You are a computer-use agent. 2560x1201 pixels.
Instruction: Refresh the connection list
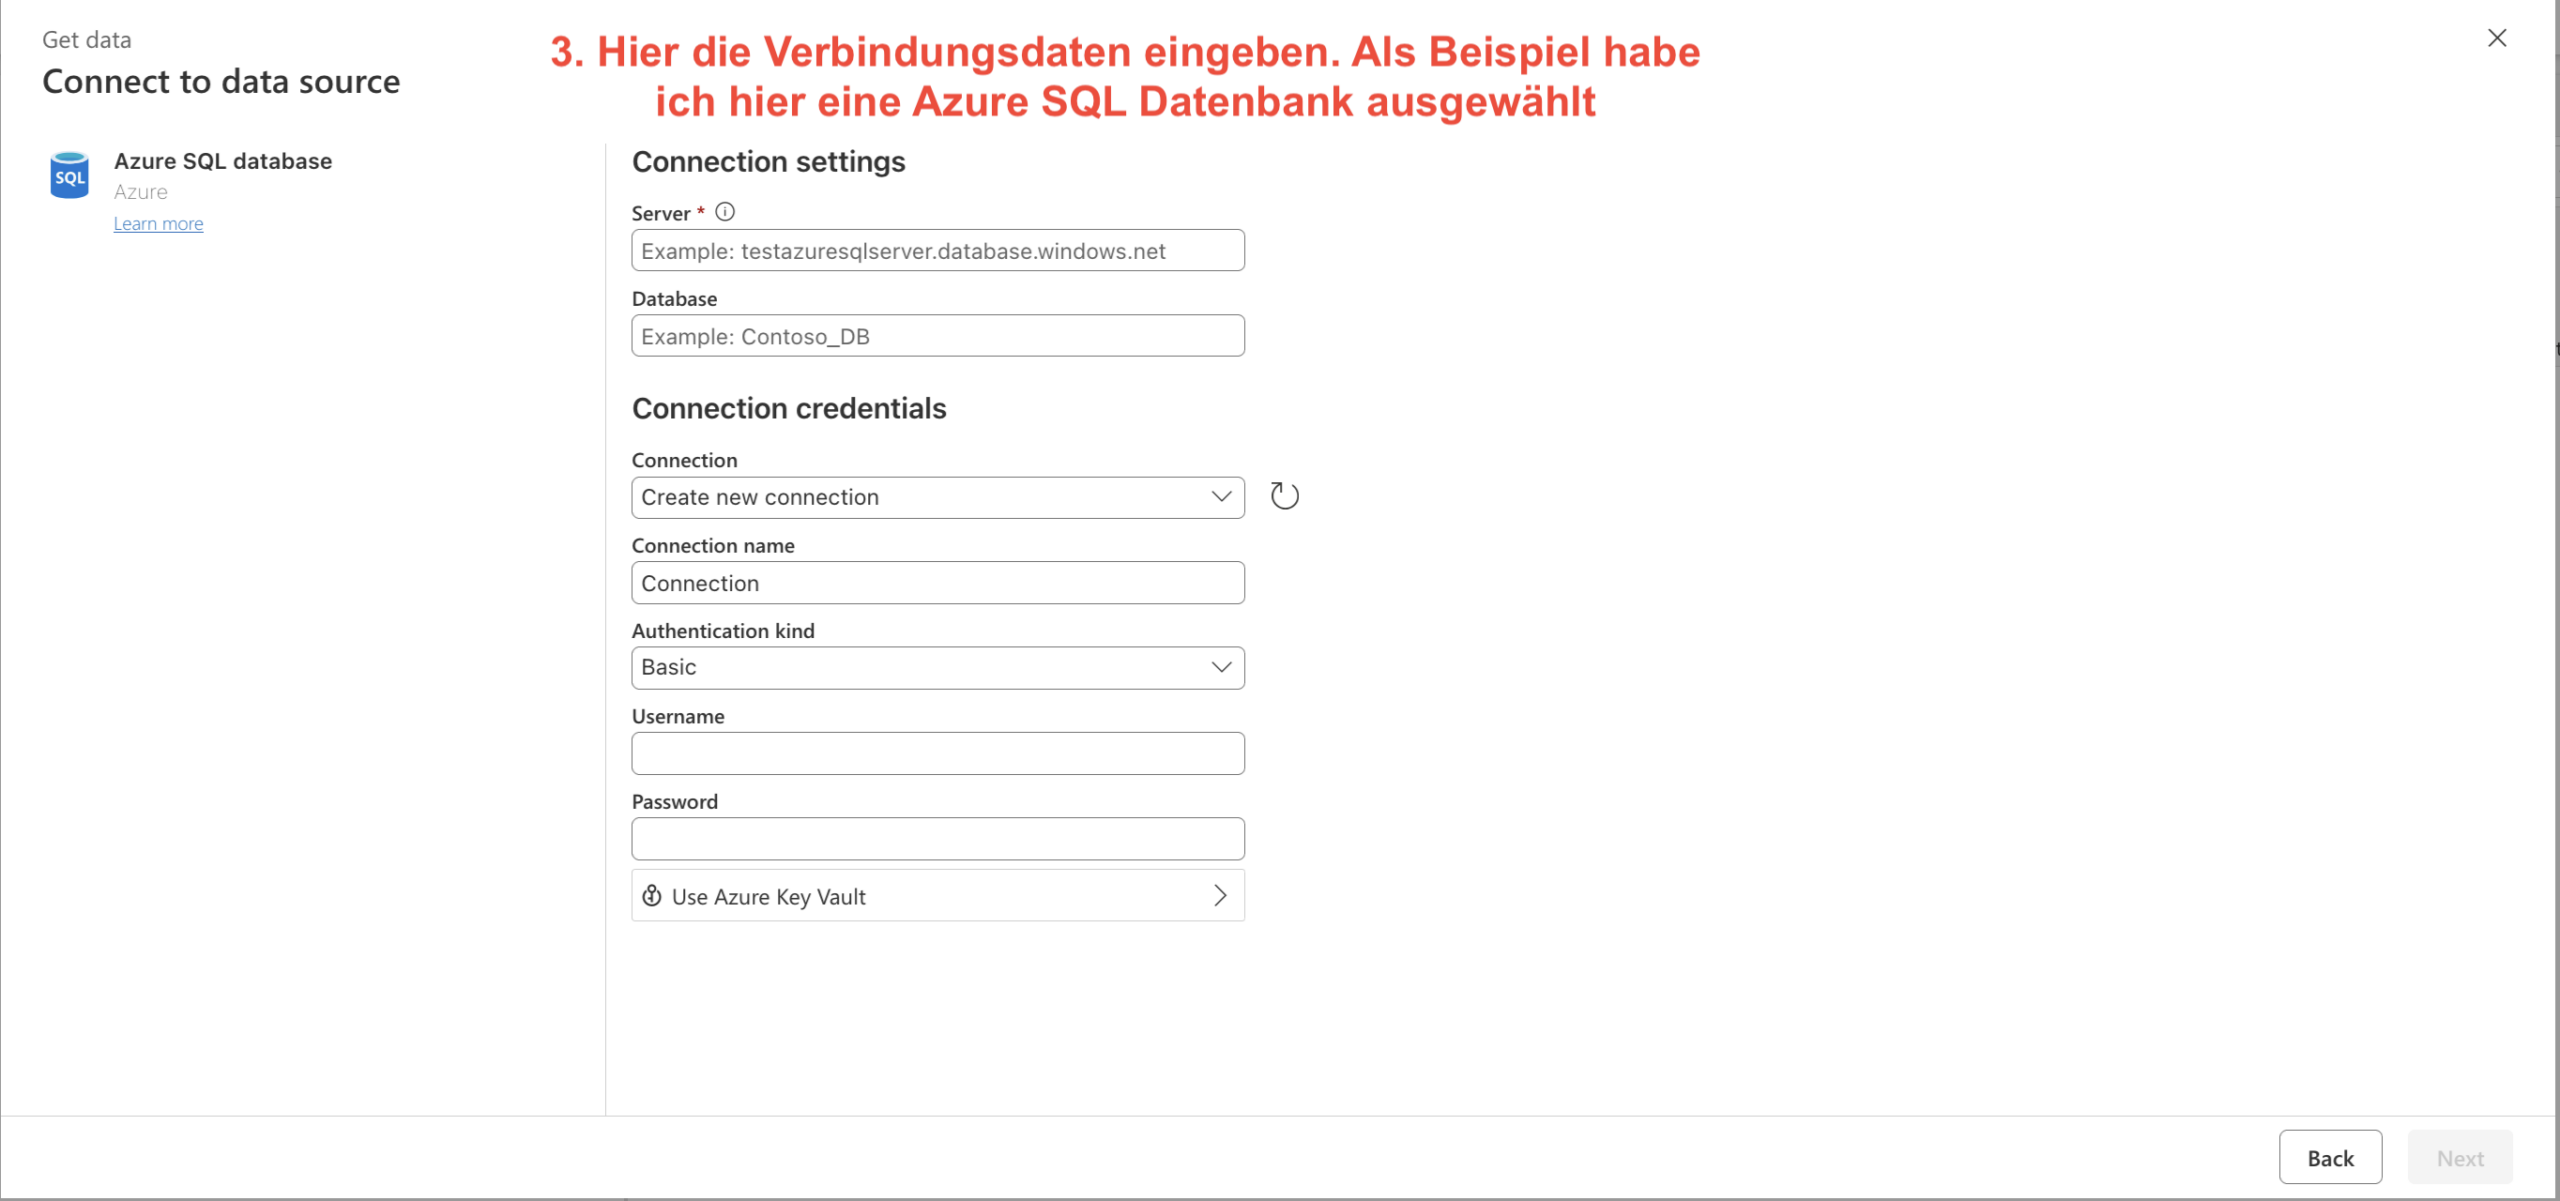(1284, 496)
